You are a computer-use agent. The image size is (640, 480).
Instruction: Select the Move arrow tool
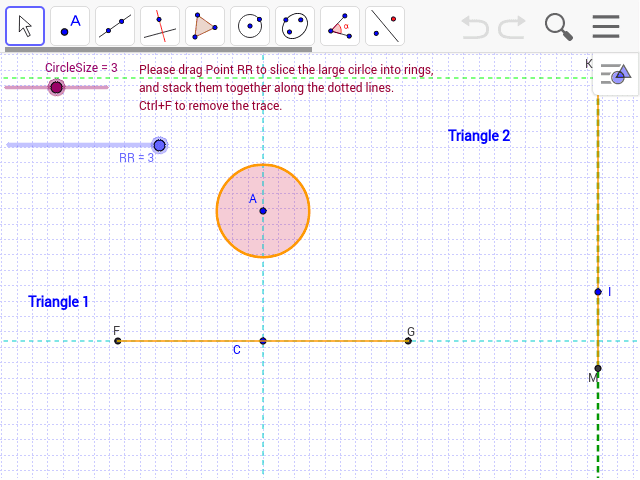pyautogui.click(x=25, y=26)
